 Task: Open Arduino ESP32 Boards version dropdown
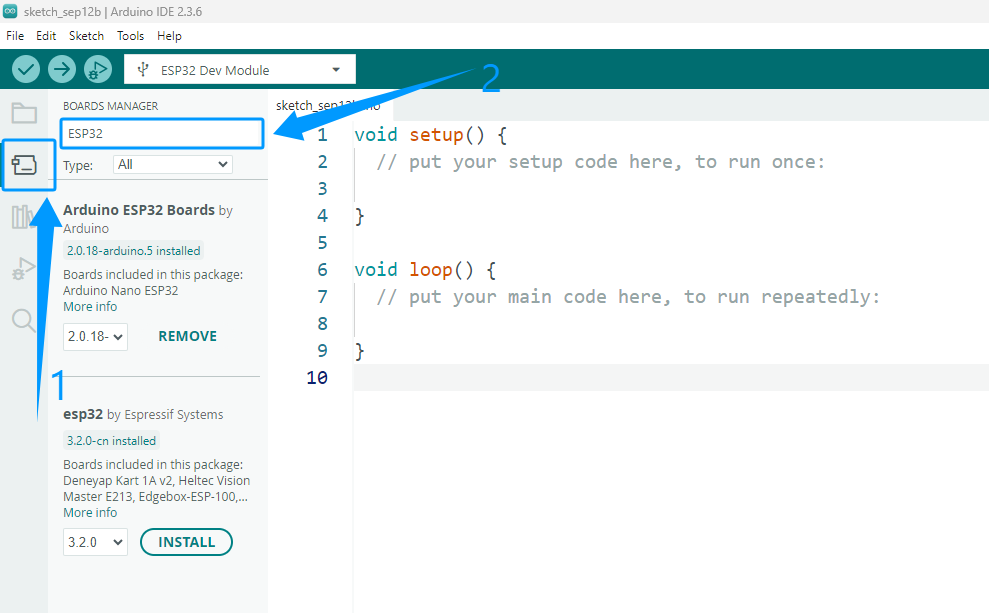tap(95, 337)
